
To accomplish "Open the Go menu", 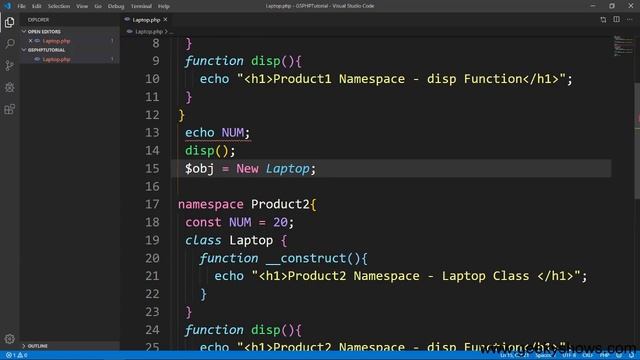I will [x=98, y=6].
